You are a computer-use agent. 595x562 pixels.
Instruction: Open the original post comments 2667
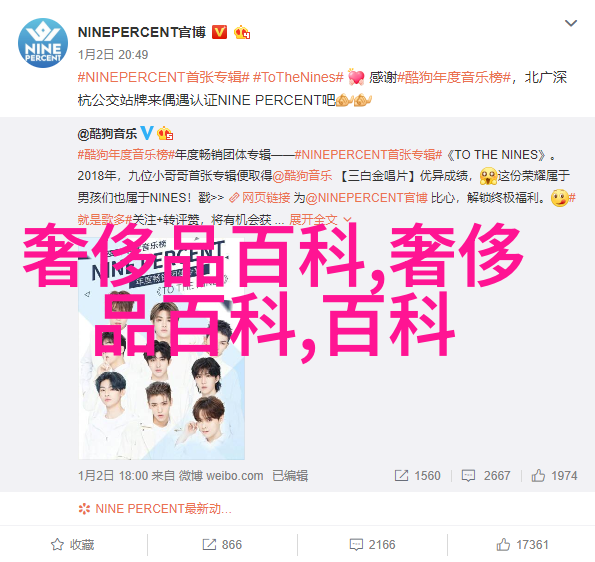pos(486,475)
